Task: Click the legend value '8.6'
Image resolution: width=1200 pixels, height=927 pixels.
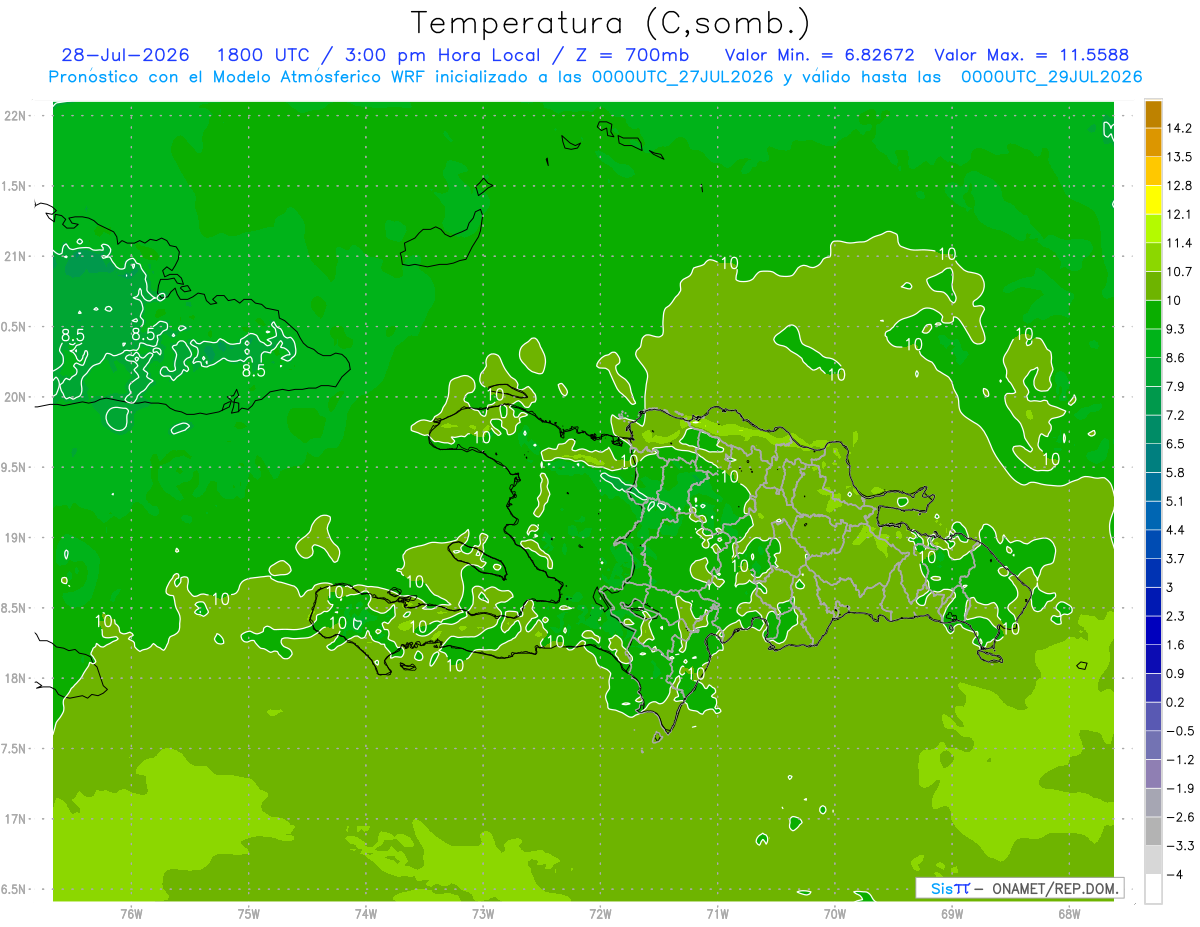Action: 1176,358
